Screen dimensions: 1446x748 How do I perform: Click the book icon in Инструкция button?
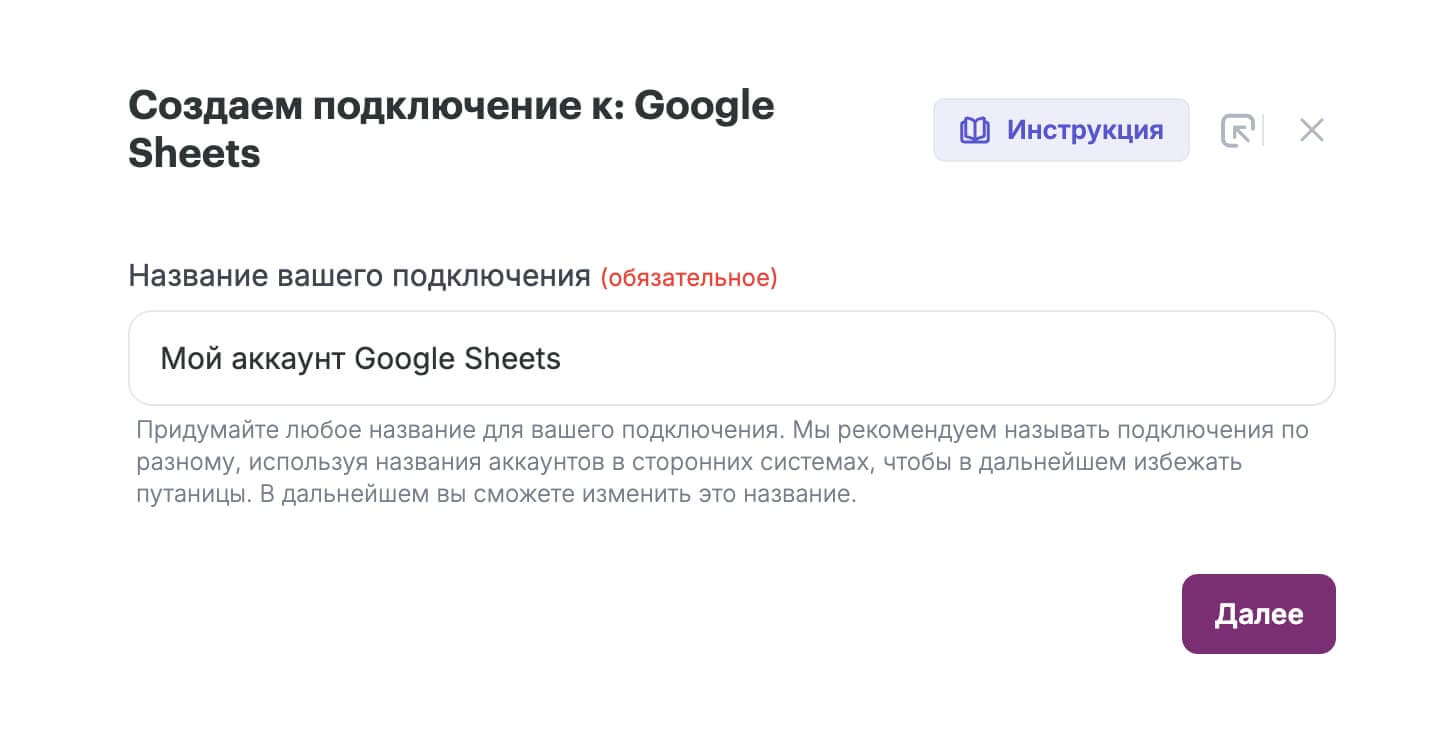pos(974,131)
